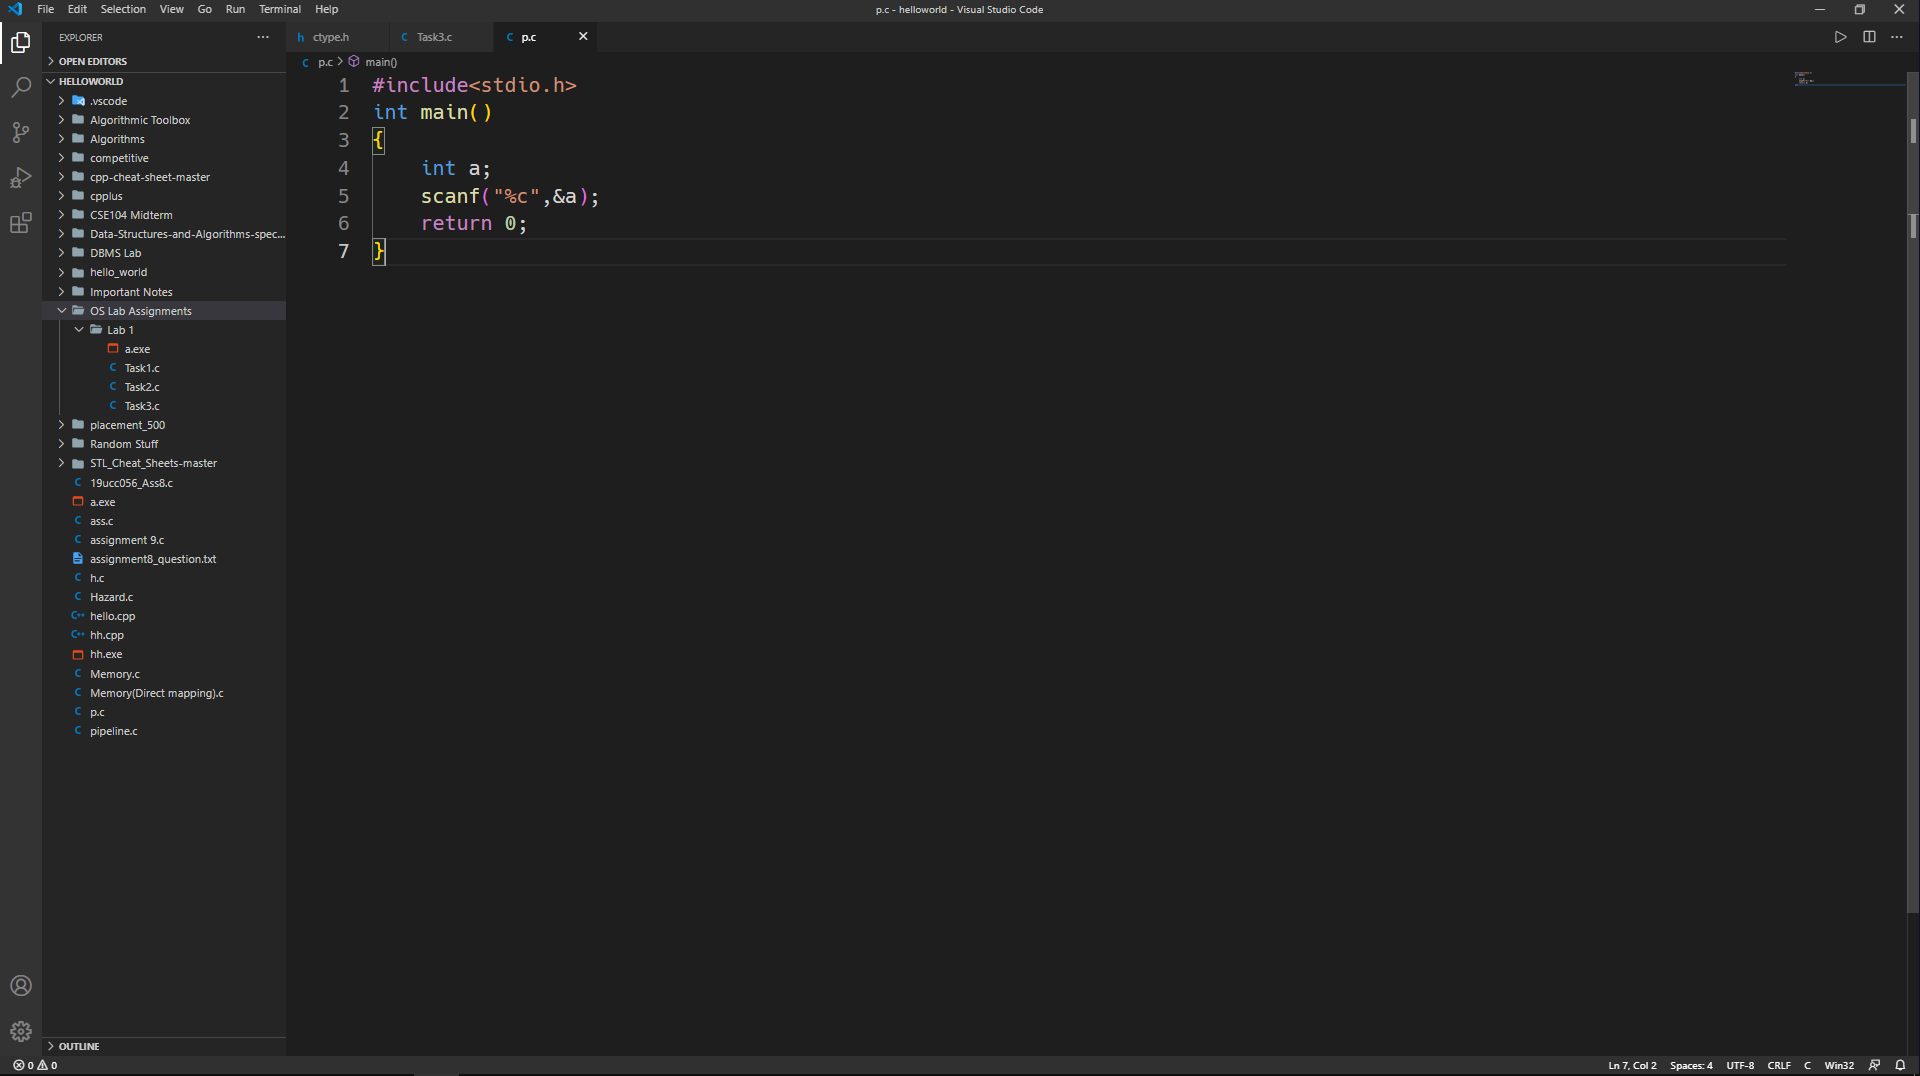Change the UTF-8 encoding in the status bar
This screenshot has width=1920, height=1076.
pos(1741,1065)
